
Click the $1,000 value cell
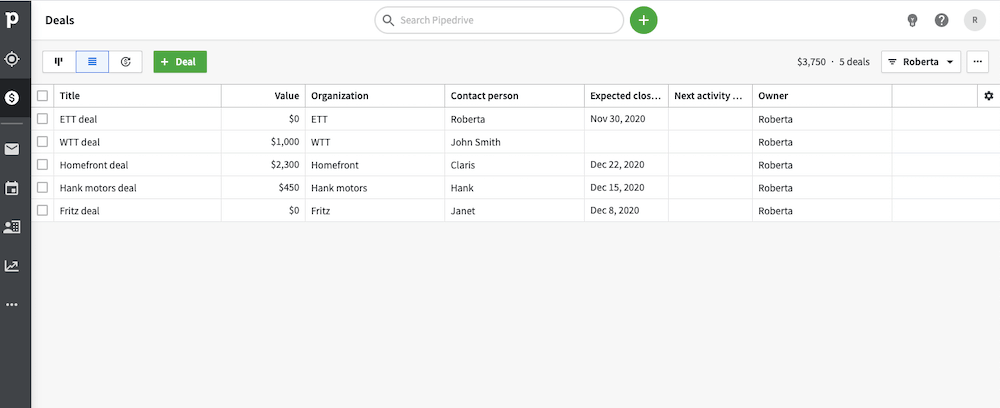(263, 142)
